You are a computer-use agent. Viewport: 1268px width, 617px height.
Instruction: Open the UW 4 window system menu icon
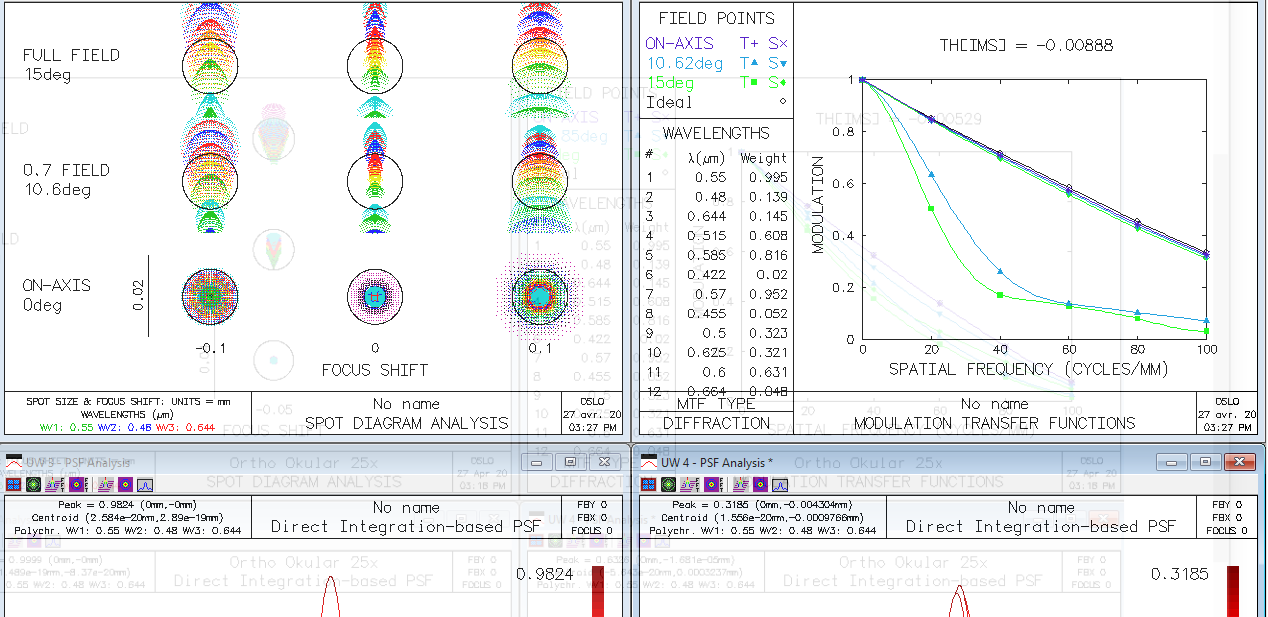[649, 462]
